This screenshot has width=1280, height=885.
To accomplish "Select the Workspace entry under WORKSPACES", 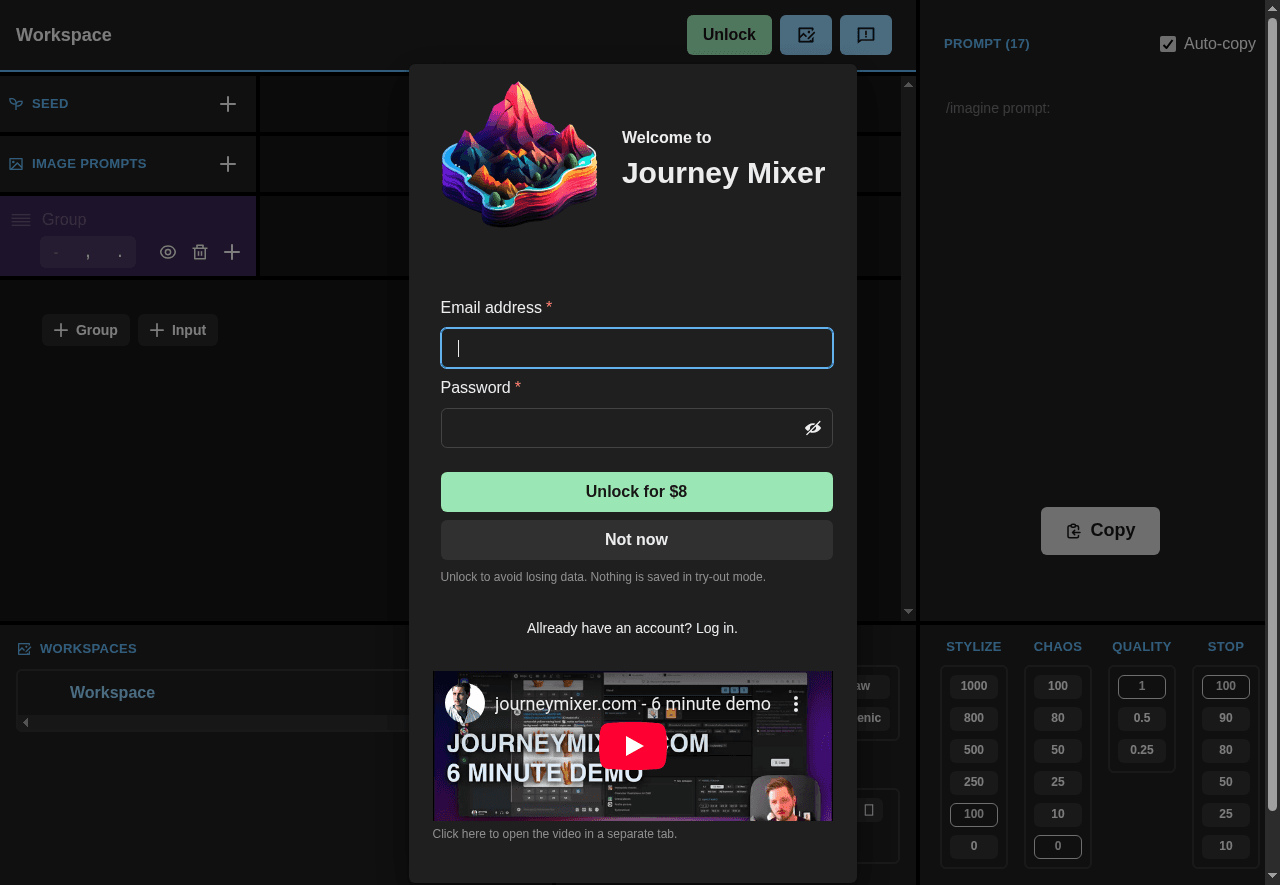I will [112, 692].
